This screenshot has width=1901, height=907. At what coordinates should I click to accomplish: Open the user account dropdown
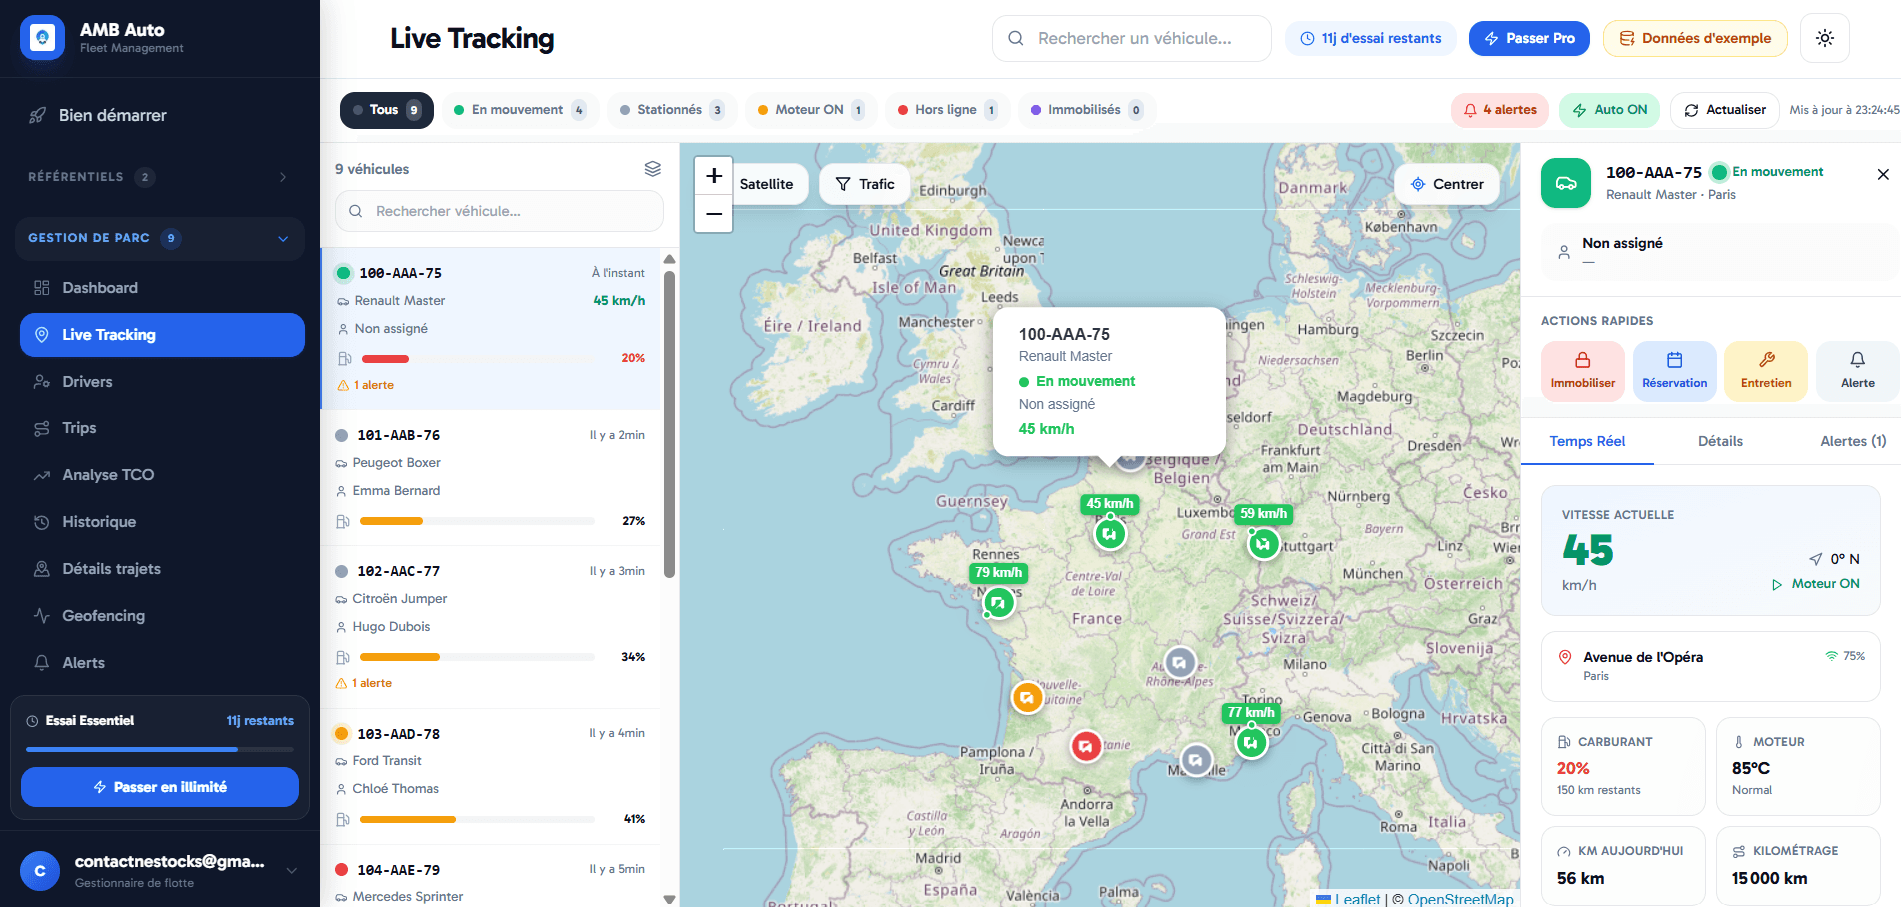(x=160, y=870)
